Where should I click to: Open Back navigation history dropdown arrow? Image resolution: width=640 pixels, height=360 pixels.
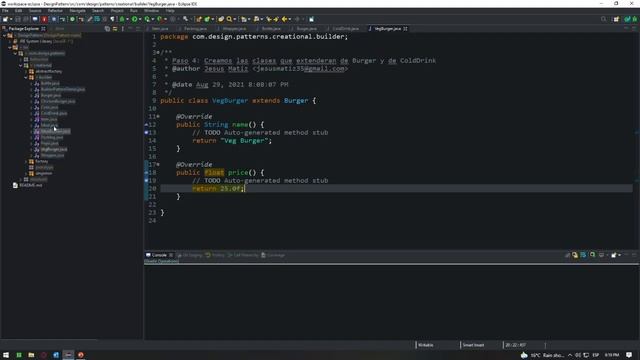click(290, 19)
